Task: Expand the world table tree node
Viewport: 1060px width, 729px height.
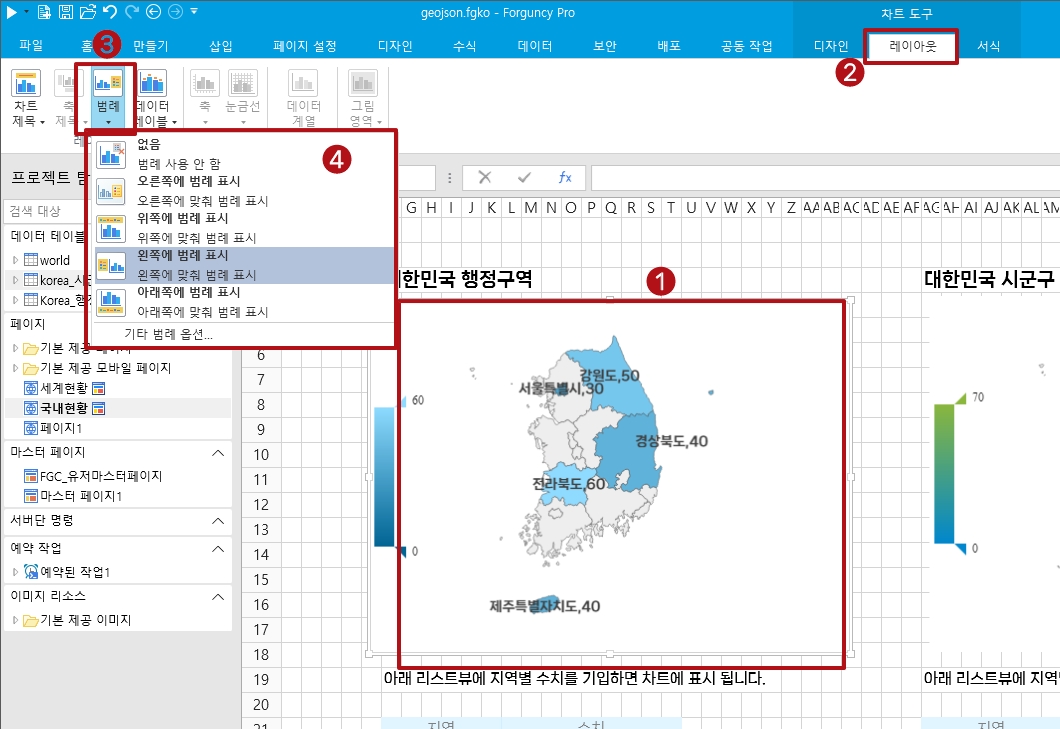Action: pos(15,260)
